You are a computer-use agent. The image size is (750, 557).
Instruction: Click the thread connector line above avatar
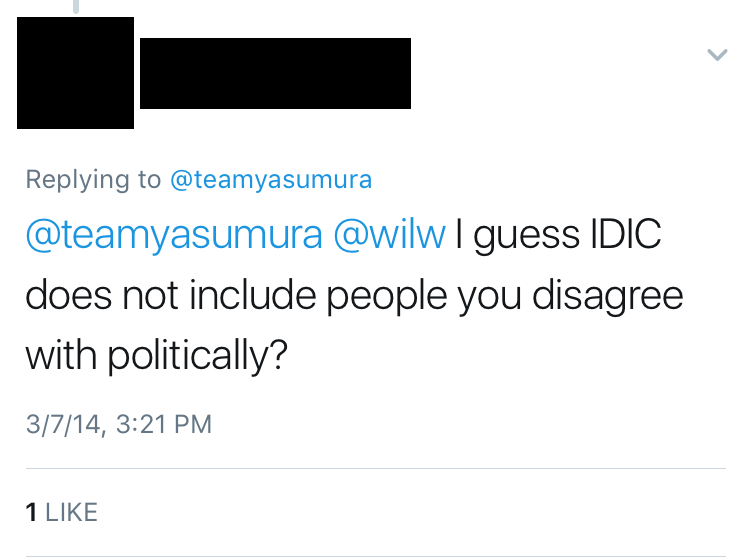[76, 7]
